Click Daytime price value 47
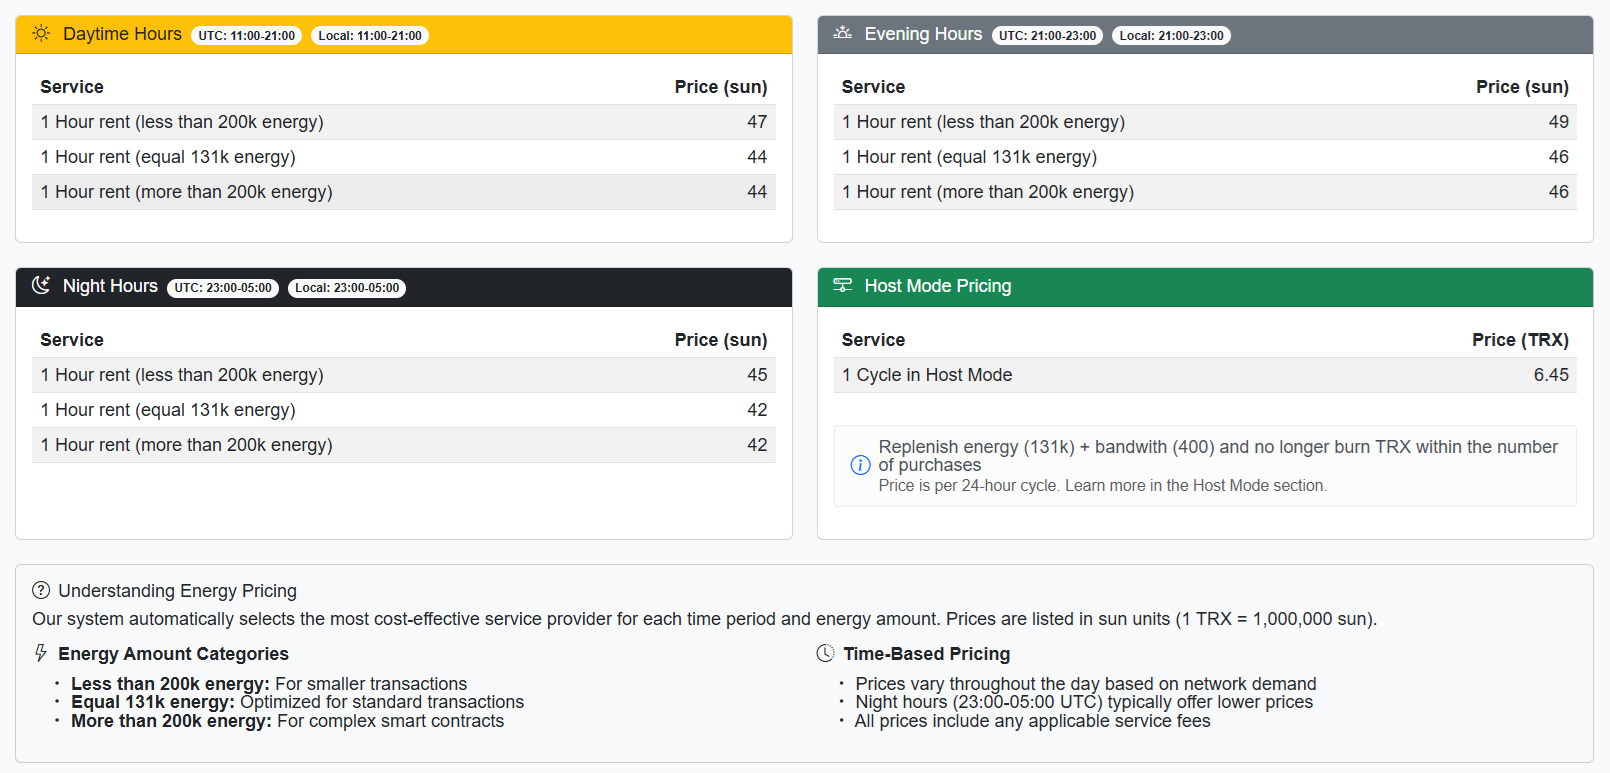1610x773 pixels. [757, 122]
